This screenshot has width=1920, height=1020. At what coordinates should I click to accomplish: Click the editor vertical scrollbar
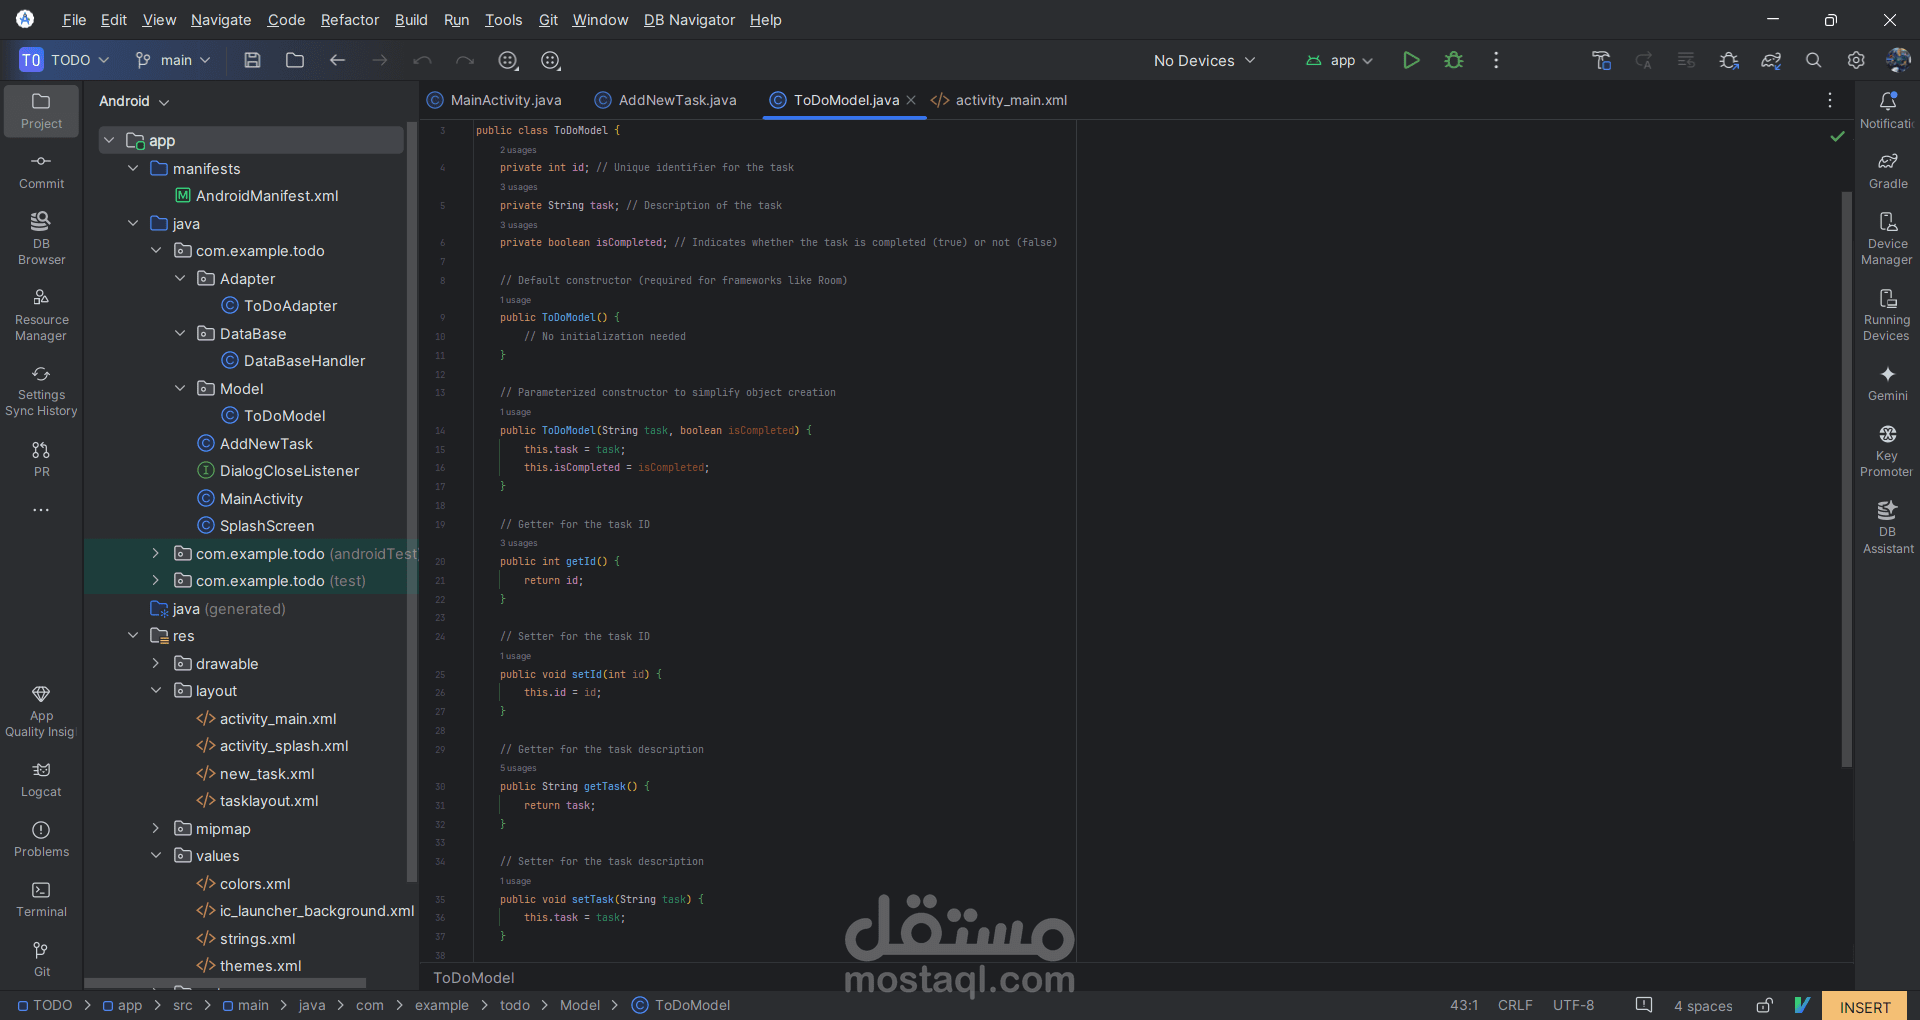click(x=1847, y=479)
